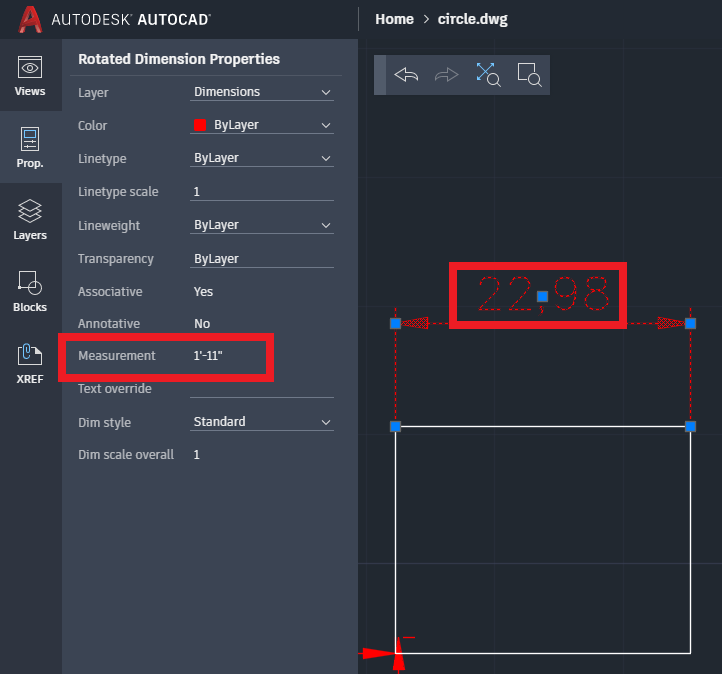The width and height of the screenshot is (722, 674).
Task: Open the Blocks panel
Action: pos(30,291)
